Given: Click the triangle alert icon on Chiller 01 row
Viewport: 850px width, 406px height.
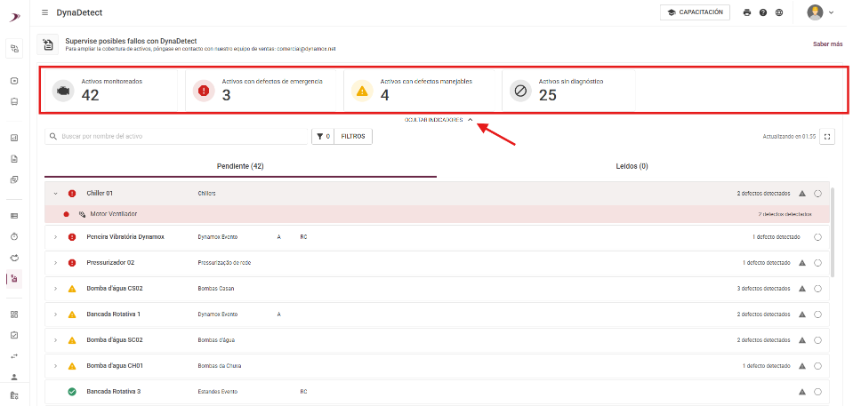Looking at the screenshot, I should pyautogui.click(x=802, y=193).
